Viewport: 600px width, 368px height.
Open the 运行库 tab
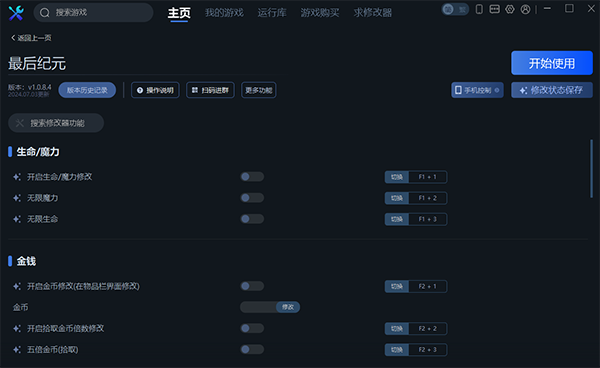point(272,13)
